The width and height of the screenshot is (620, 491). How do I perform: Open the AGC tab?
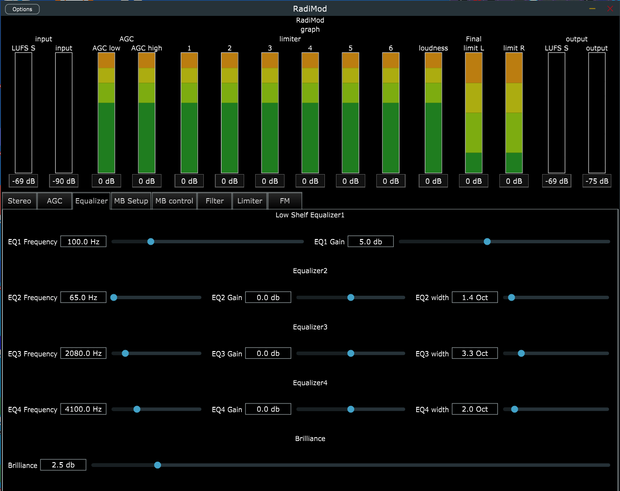54,201
